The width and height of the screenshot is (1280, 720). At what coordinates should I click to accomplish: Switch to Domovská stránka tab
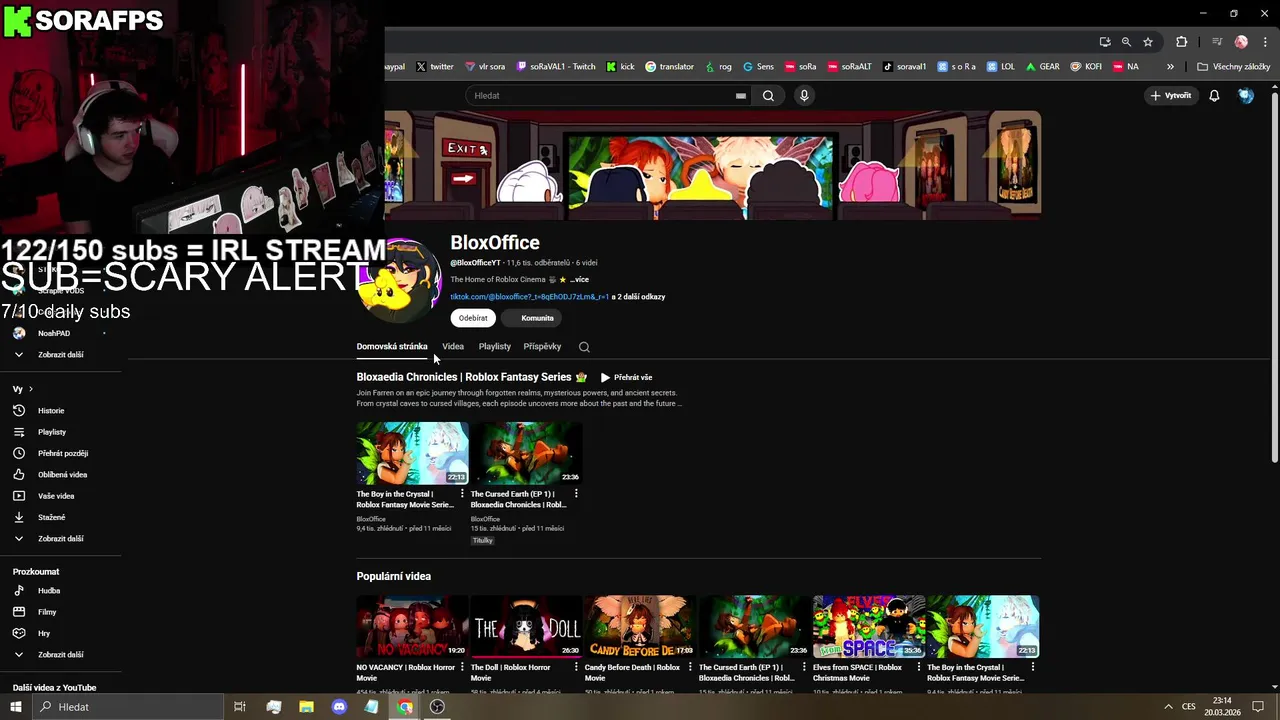tap(392, 347)
